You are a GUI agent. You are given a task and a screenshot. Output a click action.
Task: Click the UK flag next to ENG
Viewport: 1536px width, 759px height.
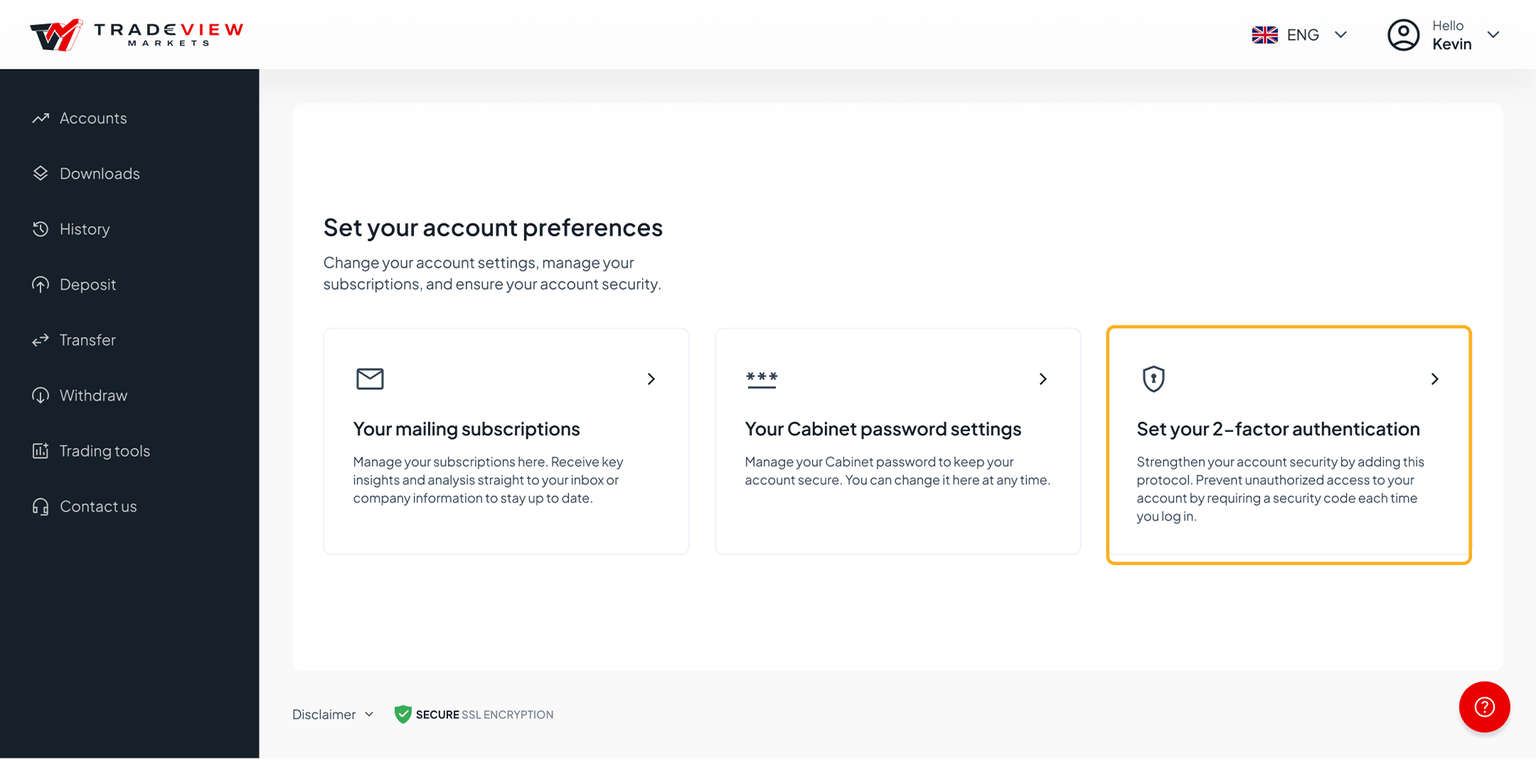tap(1264, 33)
